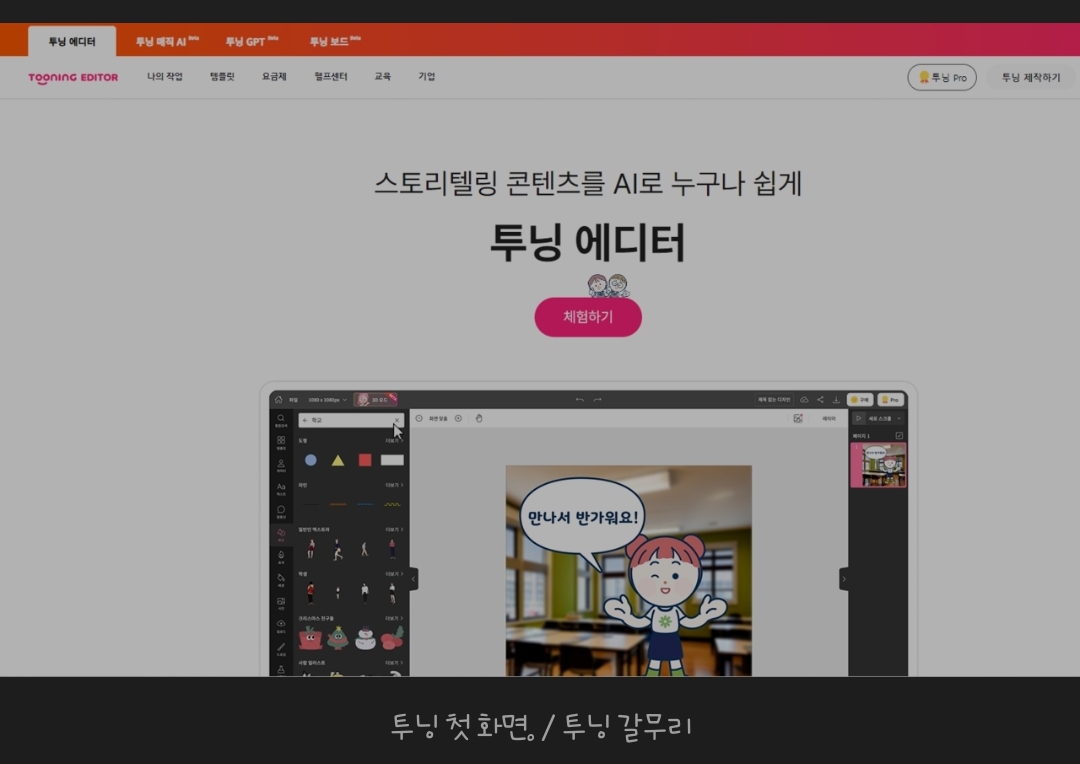Select the character icon in sidebar

281,466
